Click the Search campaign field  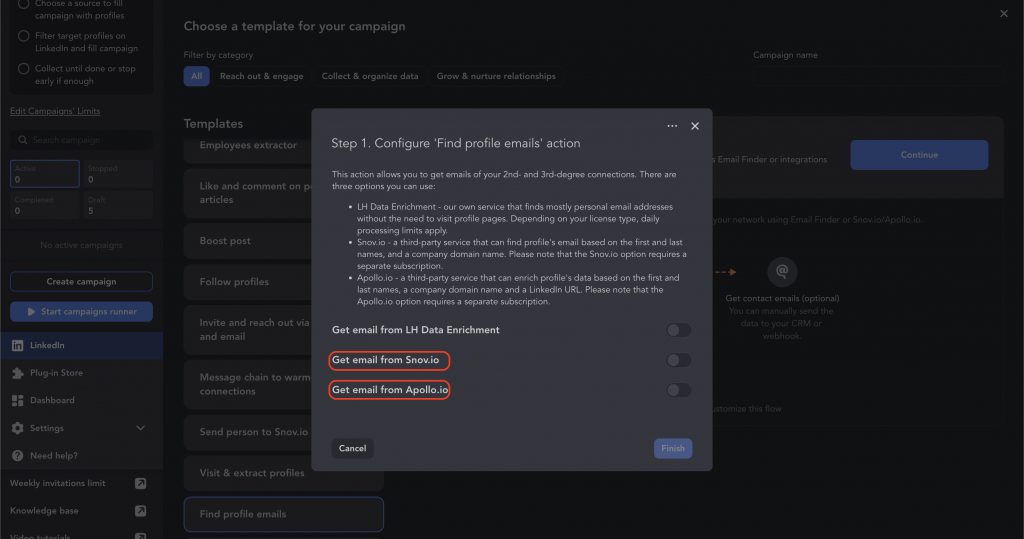82,140
